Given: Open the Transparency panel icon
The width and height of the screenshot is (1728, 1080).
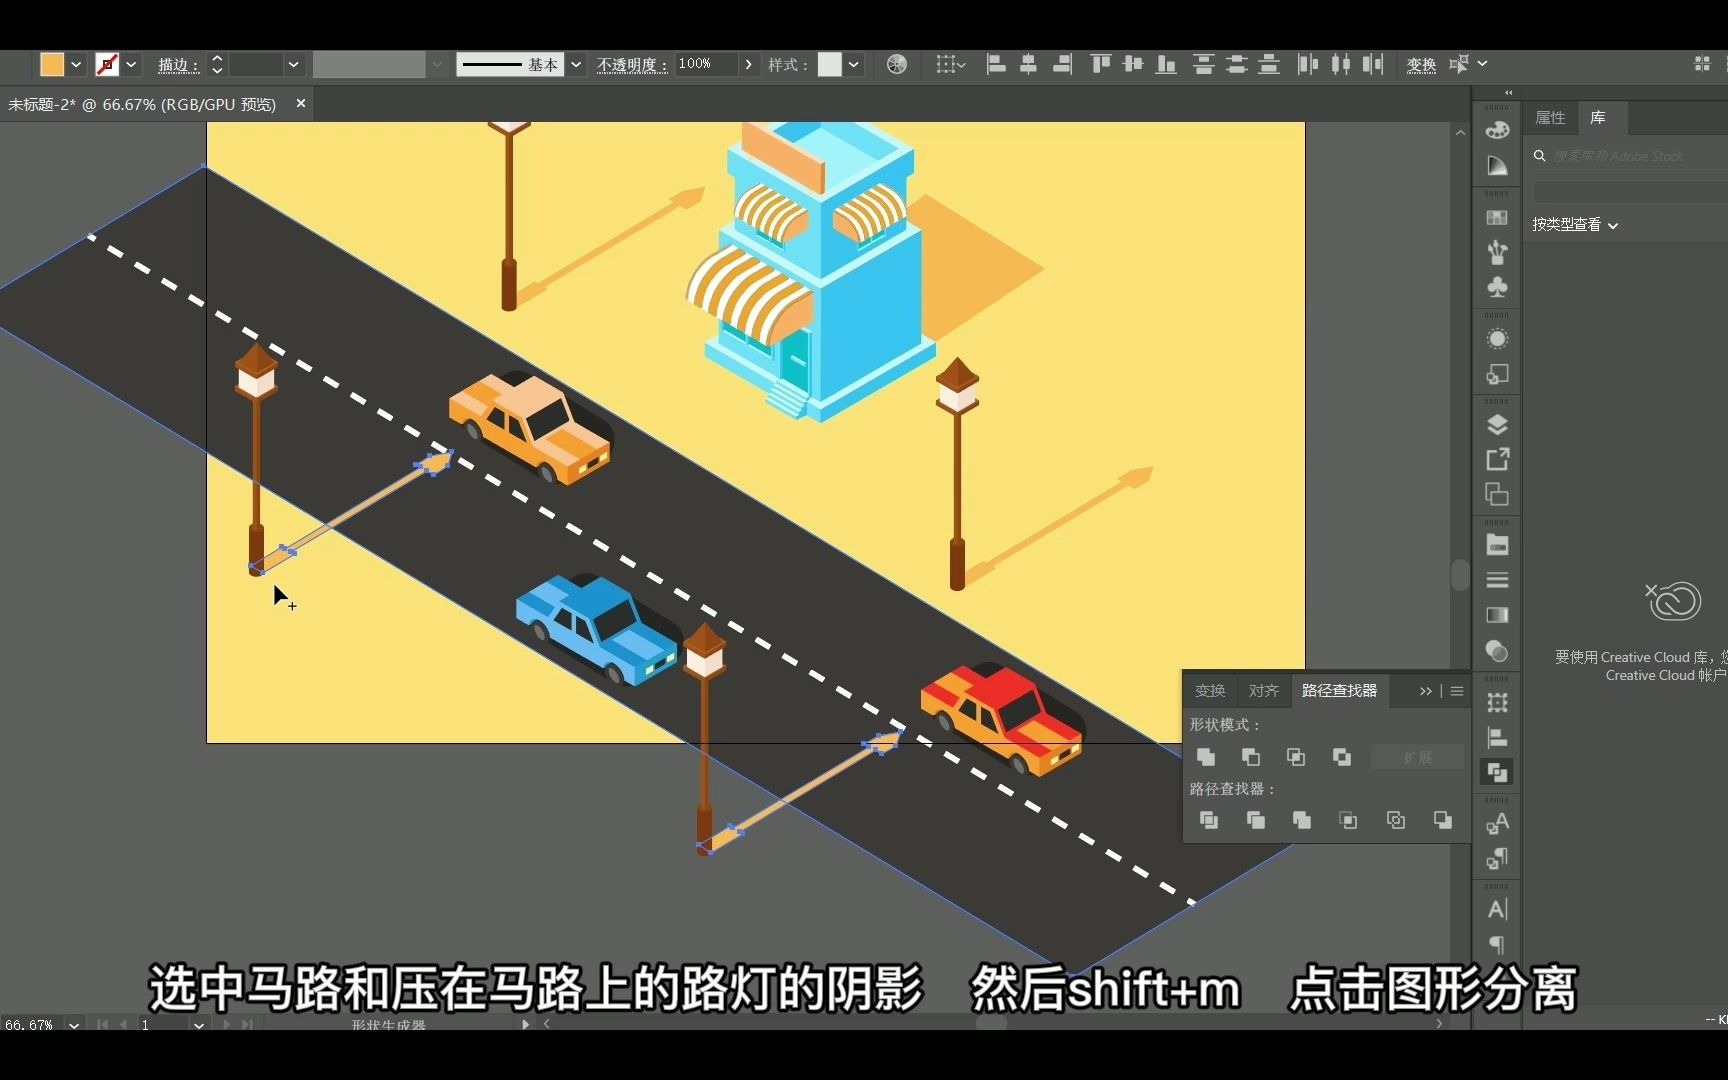Looking at the screenshot, I should 1497,651.
